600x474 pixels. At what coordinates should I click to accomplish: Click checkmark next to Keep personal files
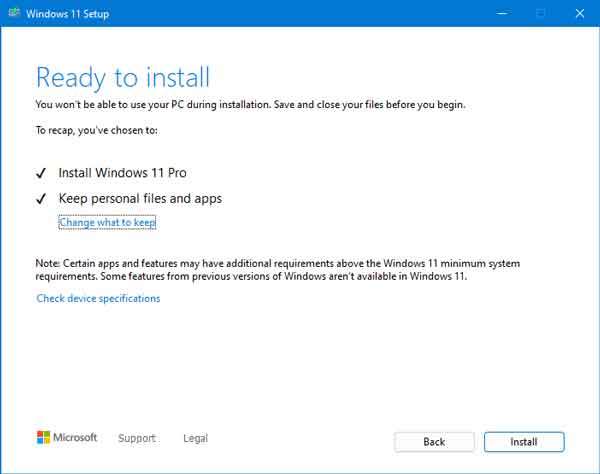[41, 199]
